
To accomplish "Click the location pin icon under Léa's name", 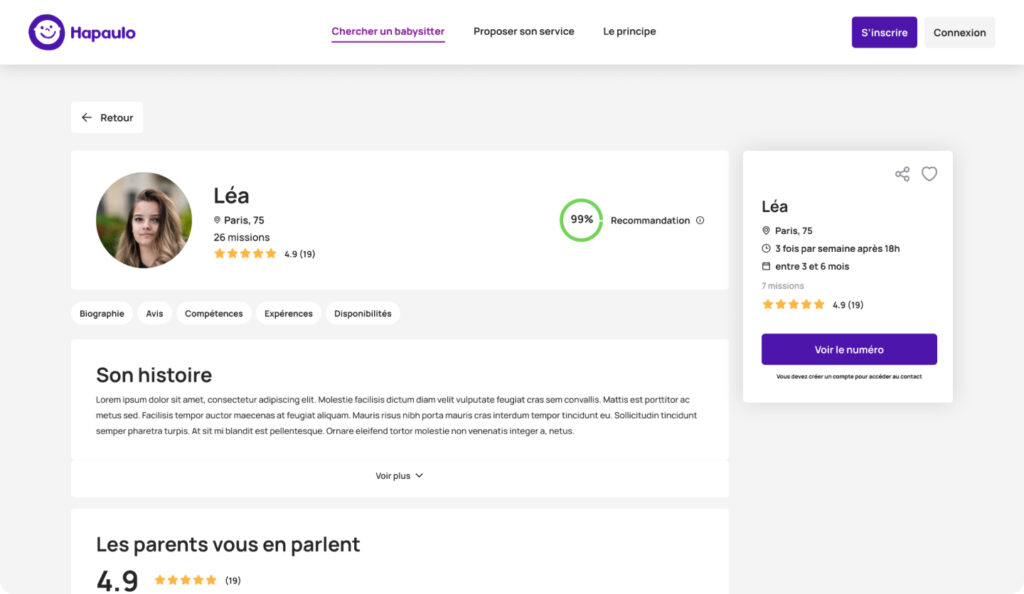I will click(217, 220).
